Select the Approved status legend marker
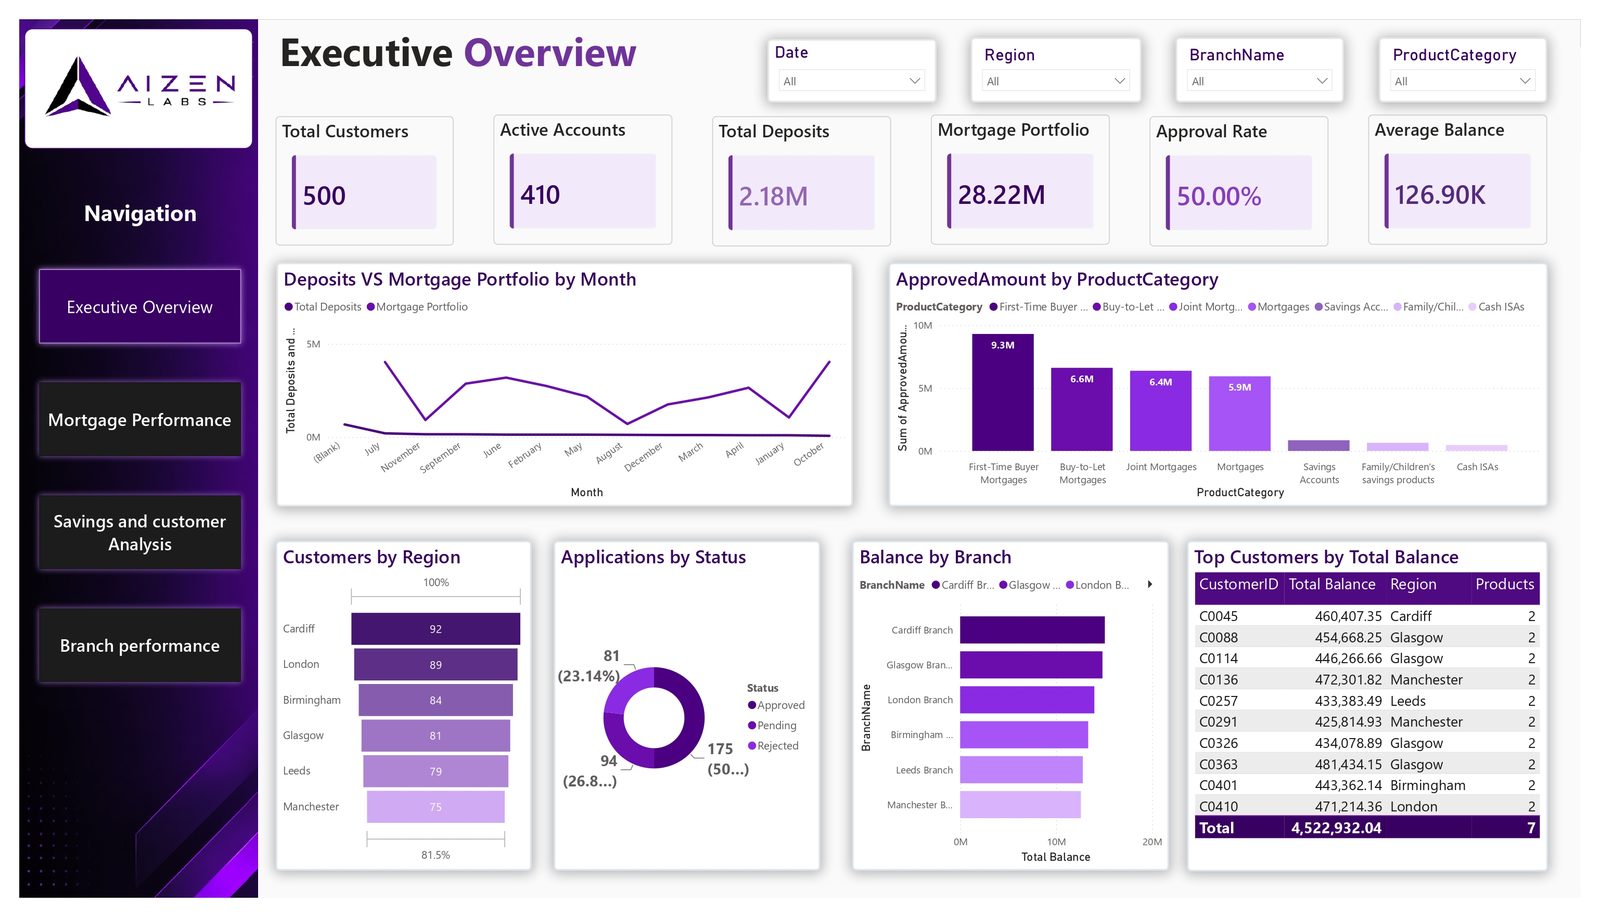The width and height of the screenshot is (1600, 917). [x=752, y=705]
